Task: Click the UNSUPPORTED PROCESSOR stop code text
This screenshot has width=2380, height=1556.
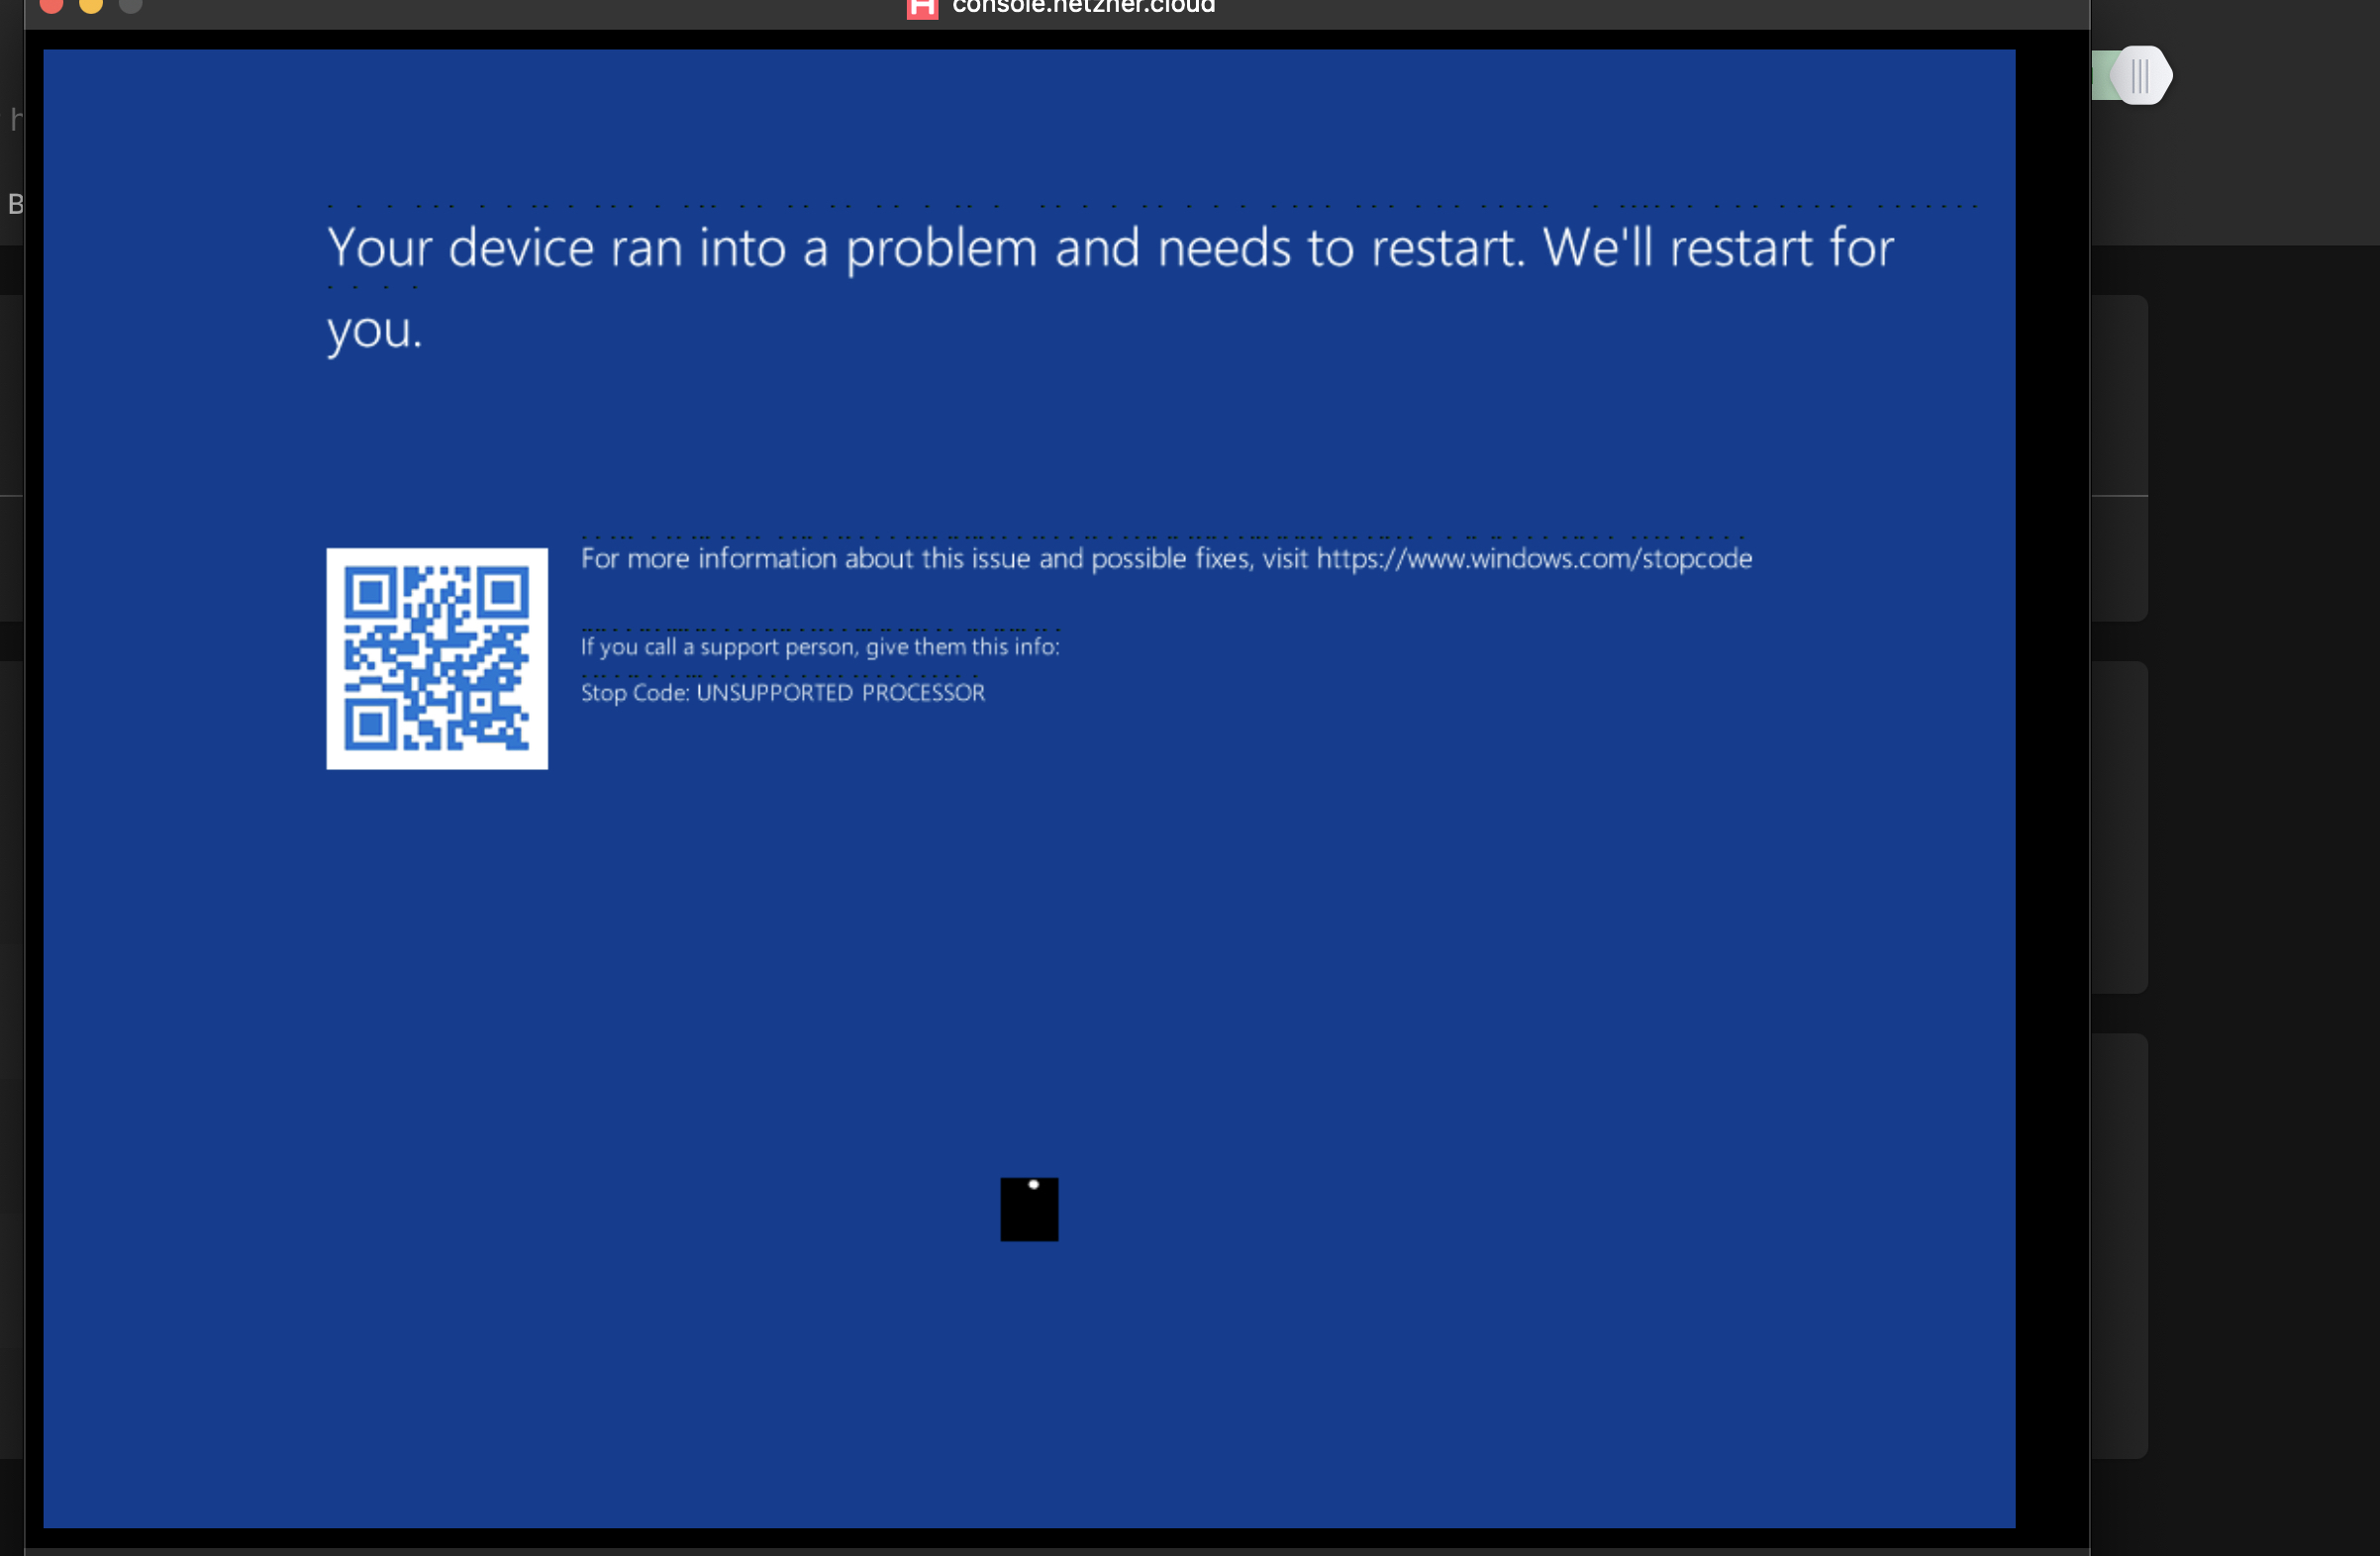Action: (x=840, y=693)
